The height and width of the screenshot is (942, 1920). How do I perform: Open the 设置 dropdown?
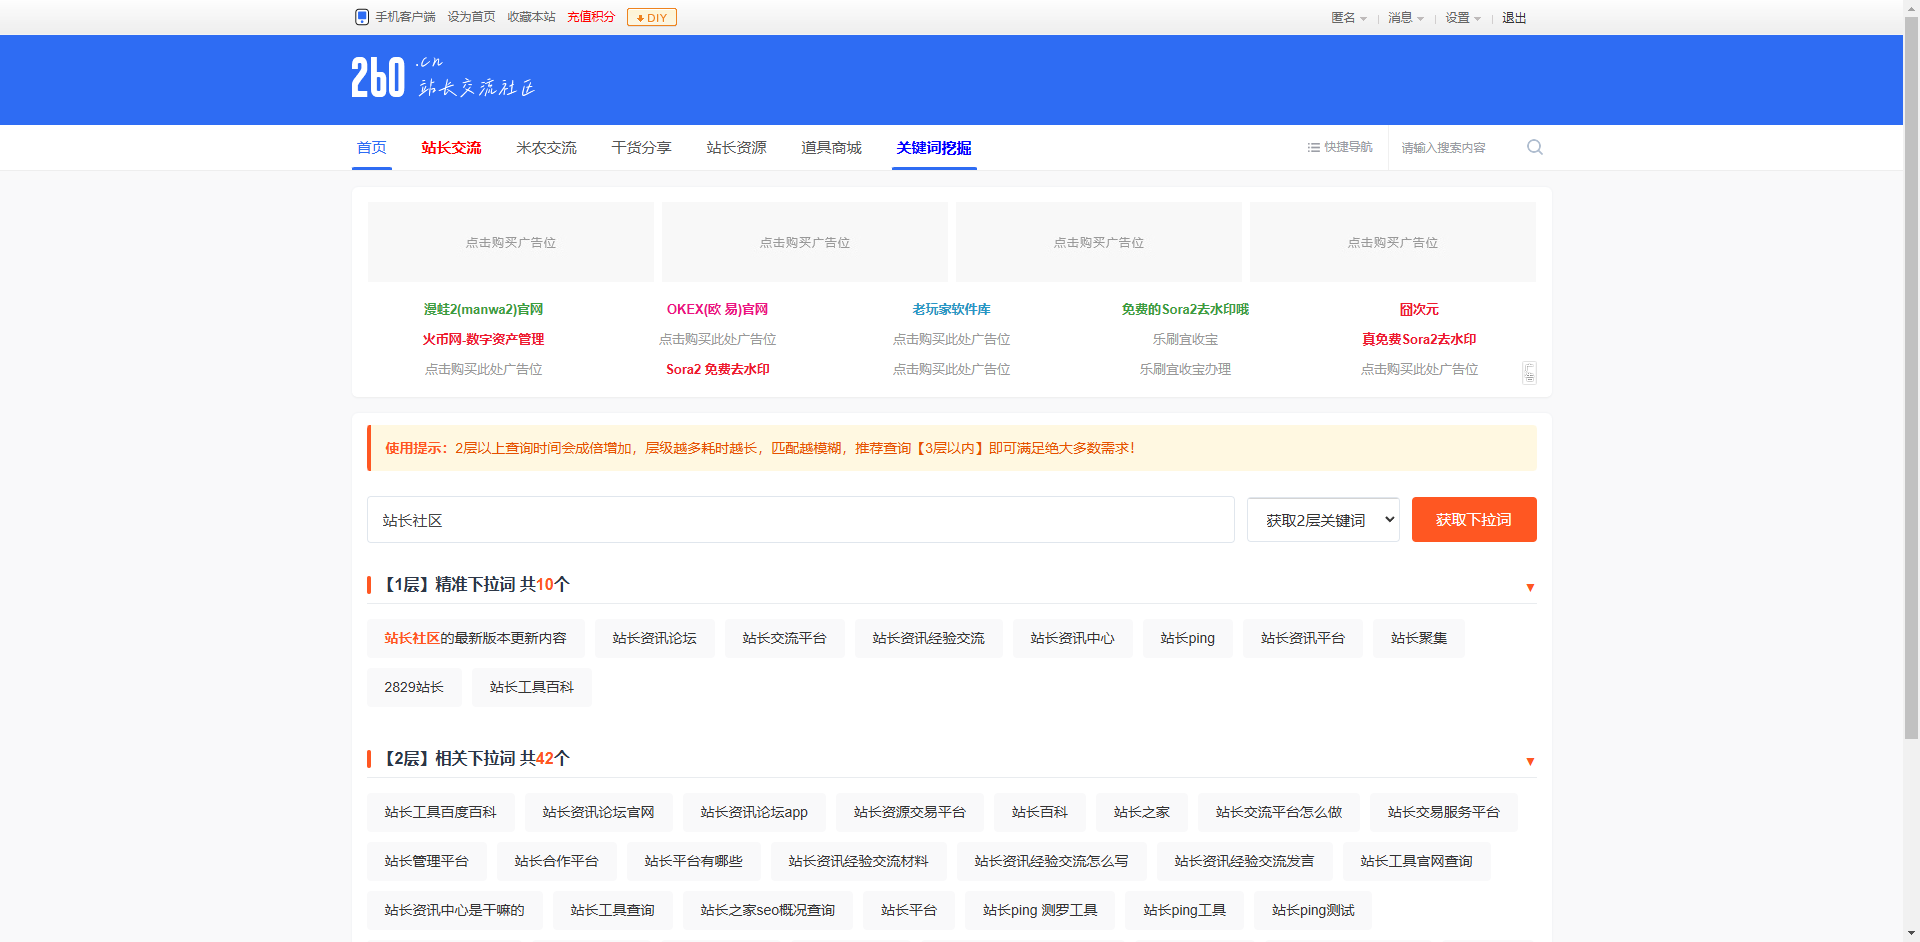click(1460, 18)
